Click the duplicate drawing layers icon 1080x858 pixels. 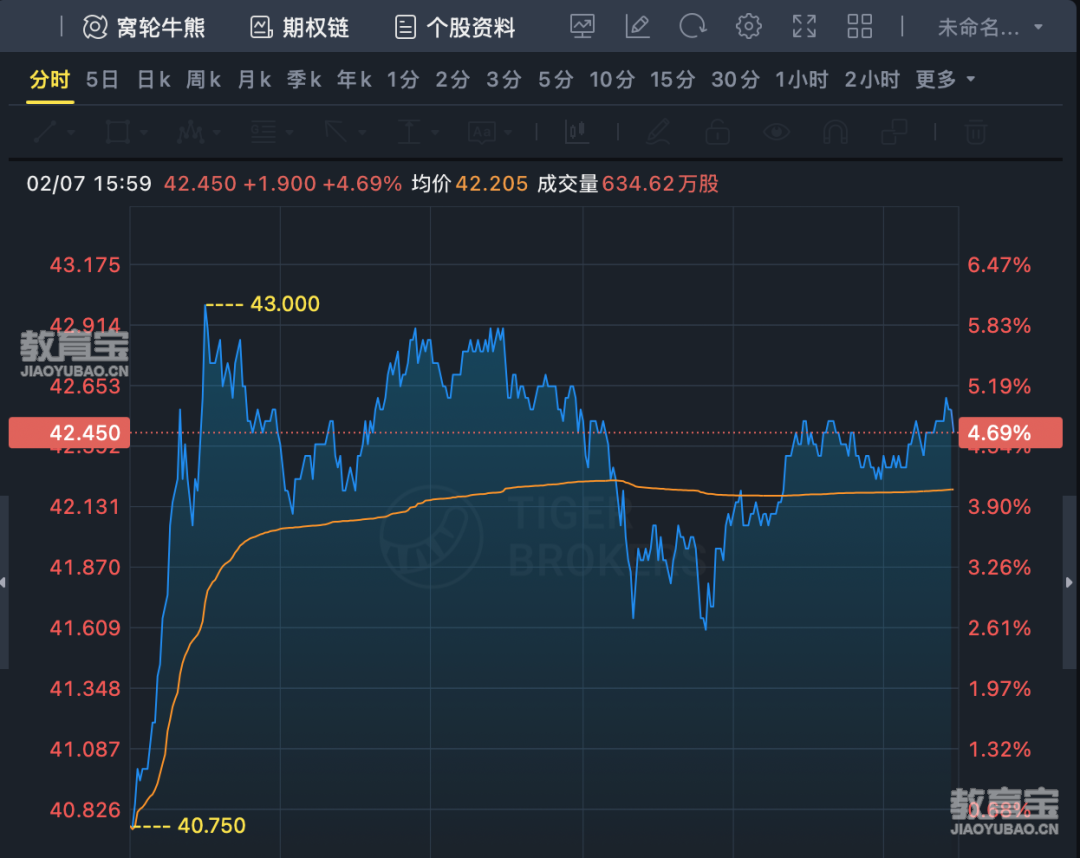coord(895,131)
